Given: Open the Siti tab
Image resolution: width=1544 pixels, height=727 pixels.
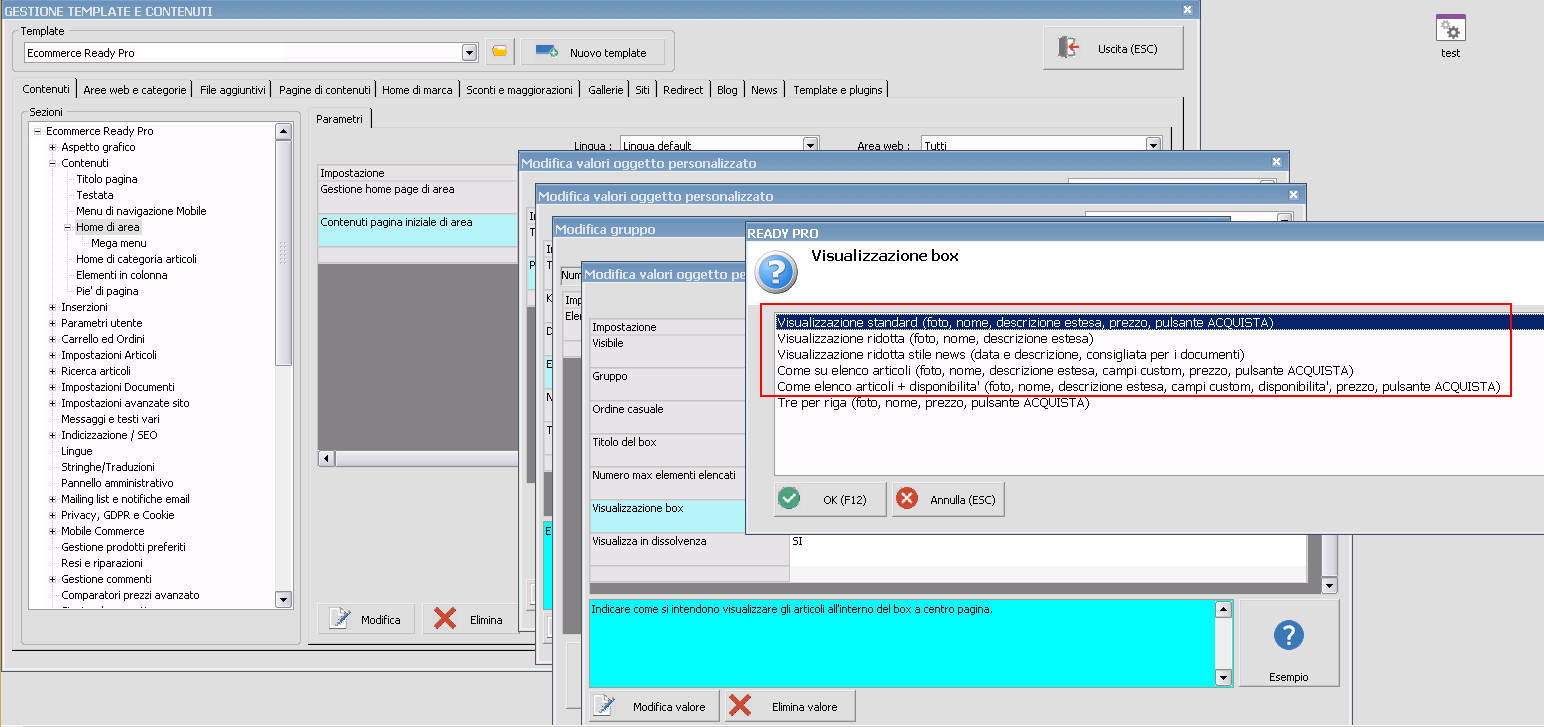Looking at the screenshot, I should pyautogui.click(x=642, y=90).
